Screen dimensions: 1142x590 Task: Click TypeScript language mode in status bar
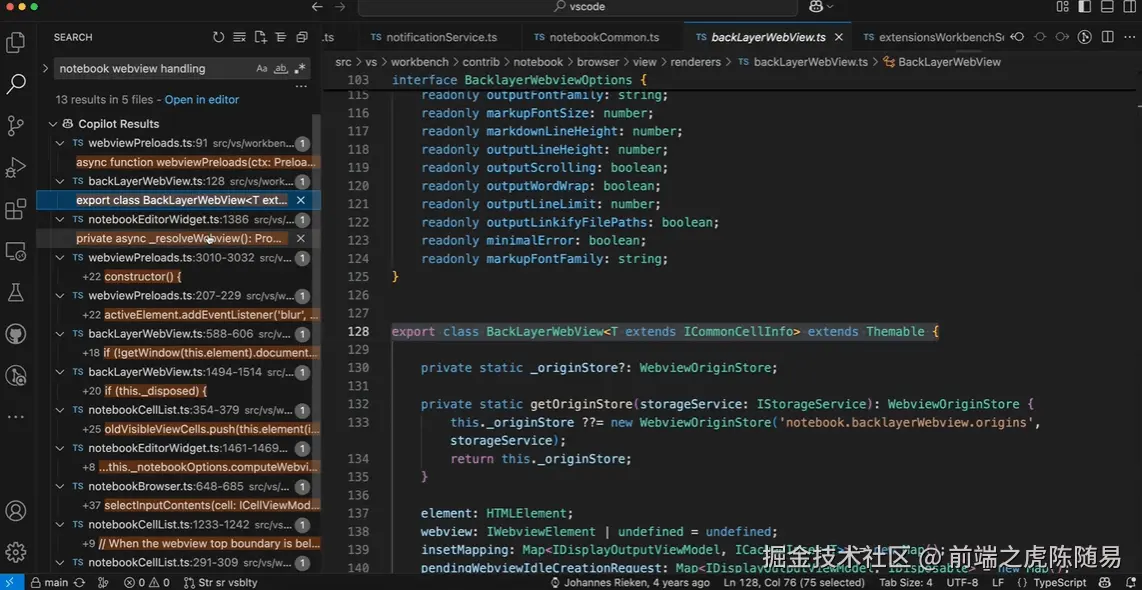[1059, 582]
